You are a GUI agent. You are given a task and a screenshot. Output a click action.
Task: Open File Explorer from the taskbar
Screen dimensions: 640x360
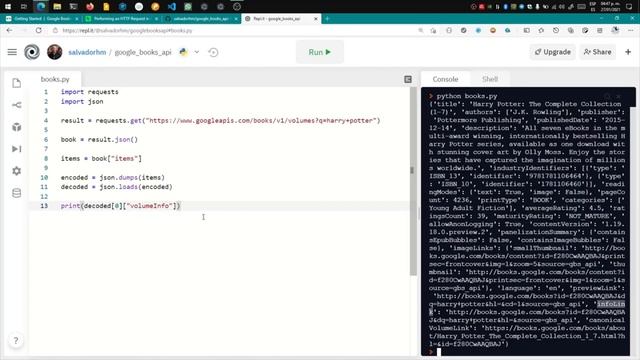click(x=57, y=7)
